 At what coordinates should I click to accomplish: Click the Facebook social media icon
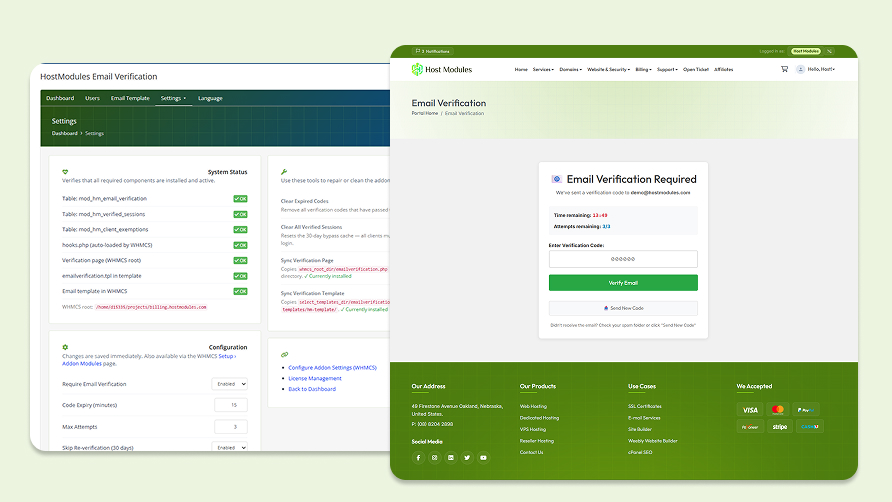pyautogui.click(x=418, y=458)
